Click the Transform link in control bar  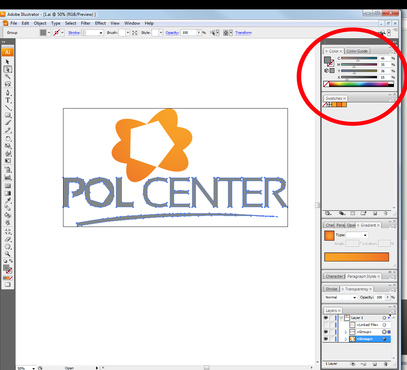(243, 33)
